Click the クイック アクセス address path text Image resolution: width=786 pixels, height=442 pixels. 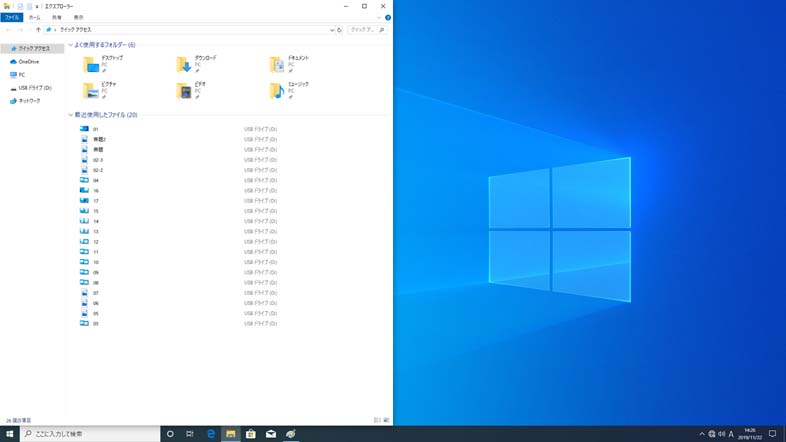click(x=76, y=30)
